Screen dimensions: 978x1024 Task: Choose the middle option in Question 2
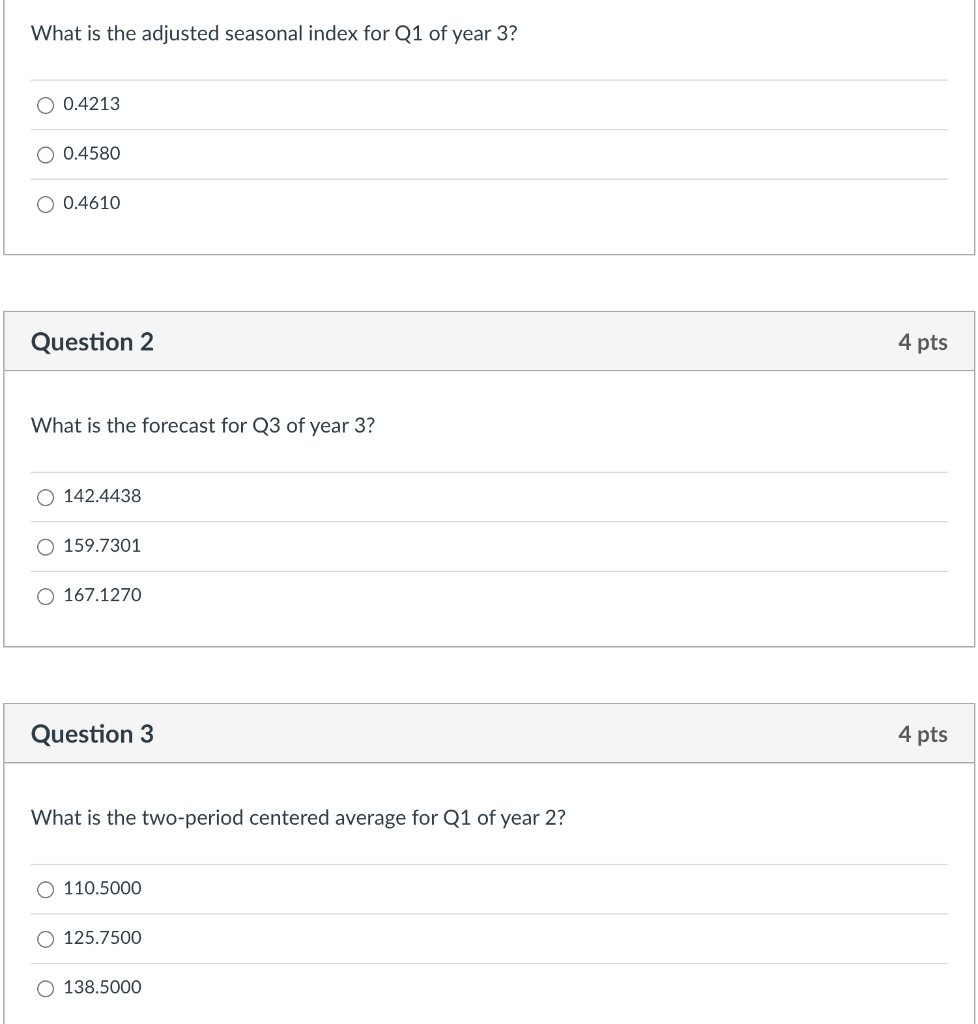pyautogui.click(x=45, y=546)
